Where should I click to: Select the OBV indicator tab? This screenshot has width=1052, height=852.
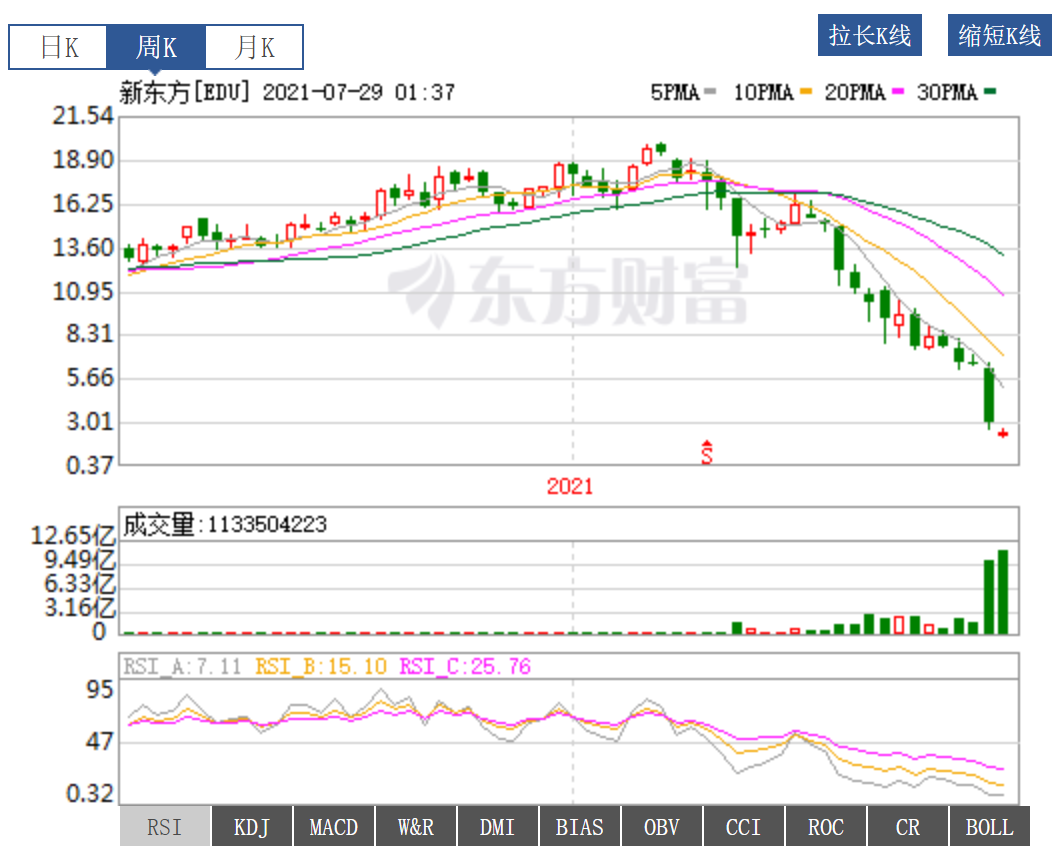pyautogui.click(x=662, y=827)
